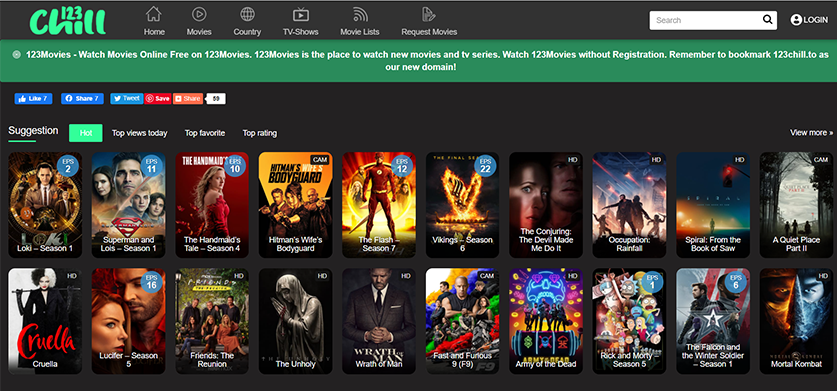Image resolution: width=837 pixels, height=391 pixels.
Task: Click the search magnifier icon
Action: pos(768,20)
